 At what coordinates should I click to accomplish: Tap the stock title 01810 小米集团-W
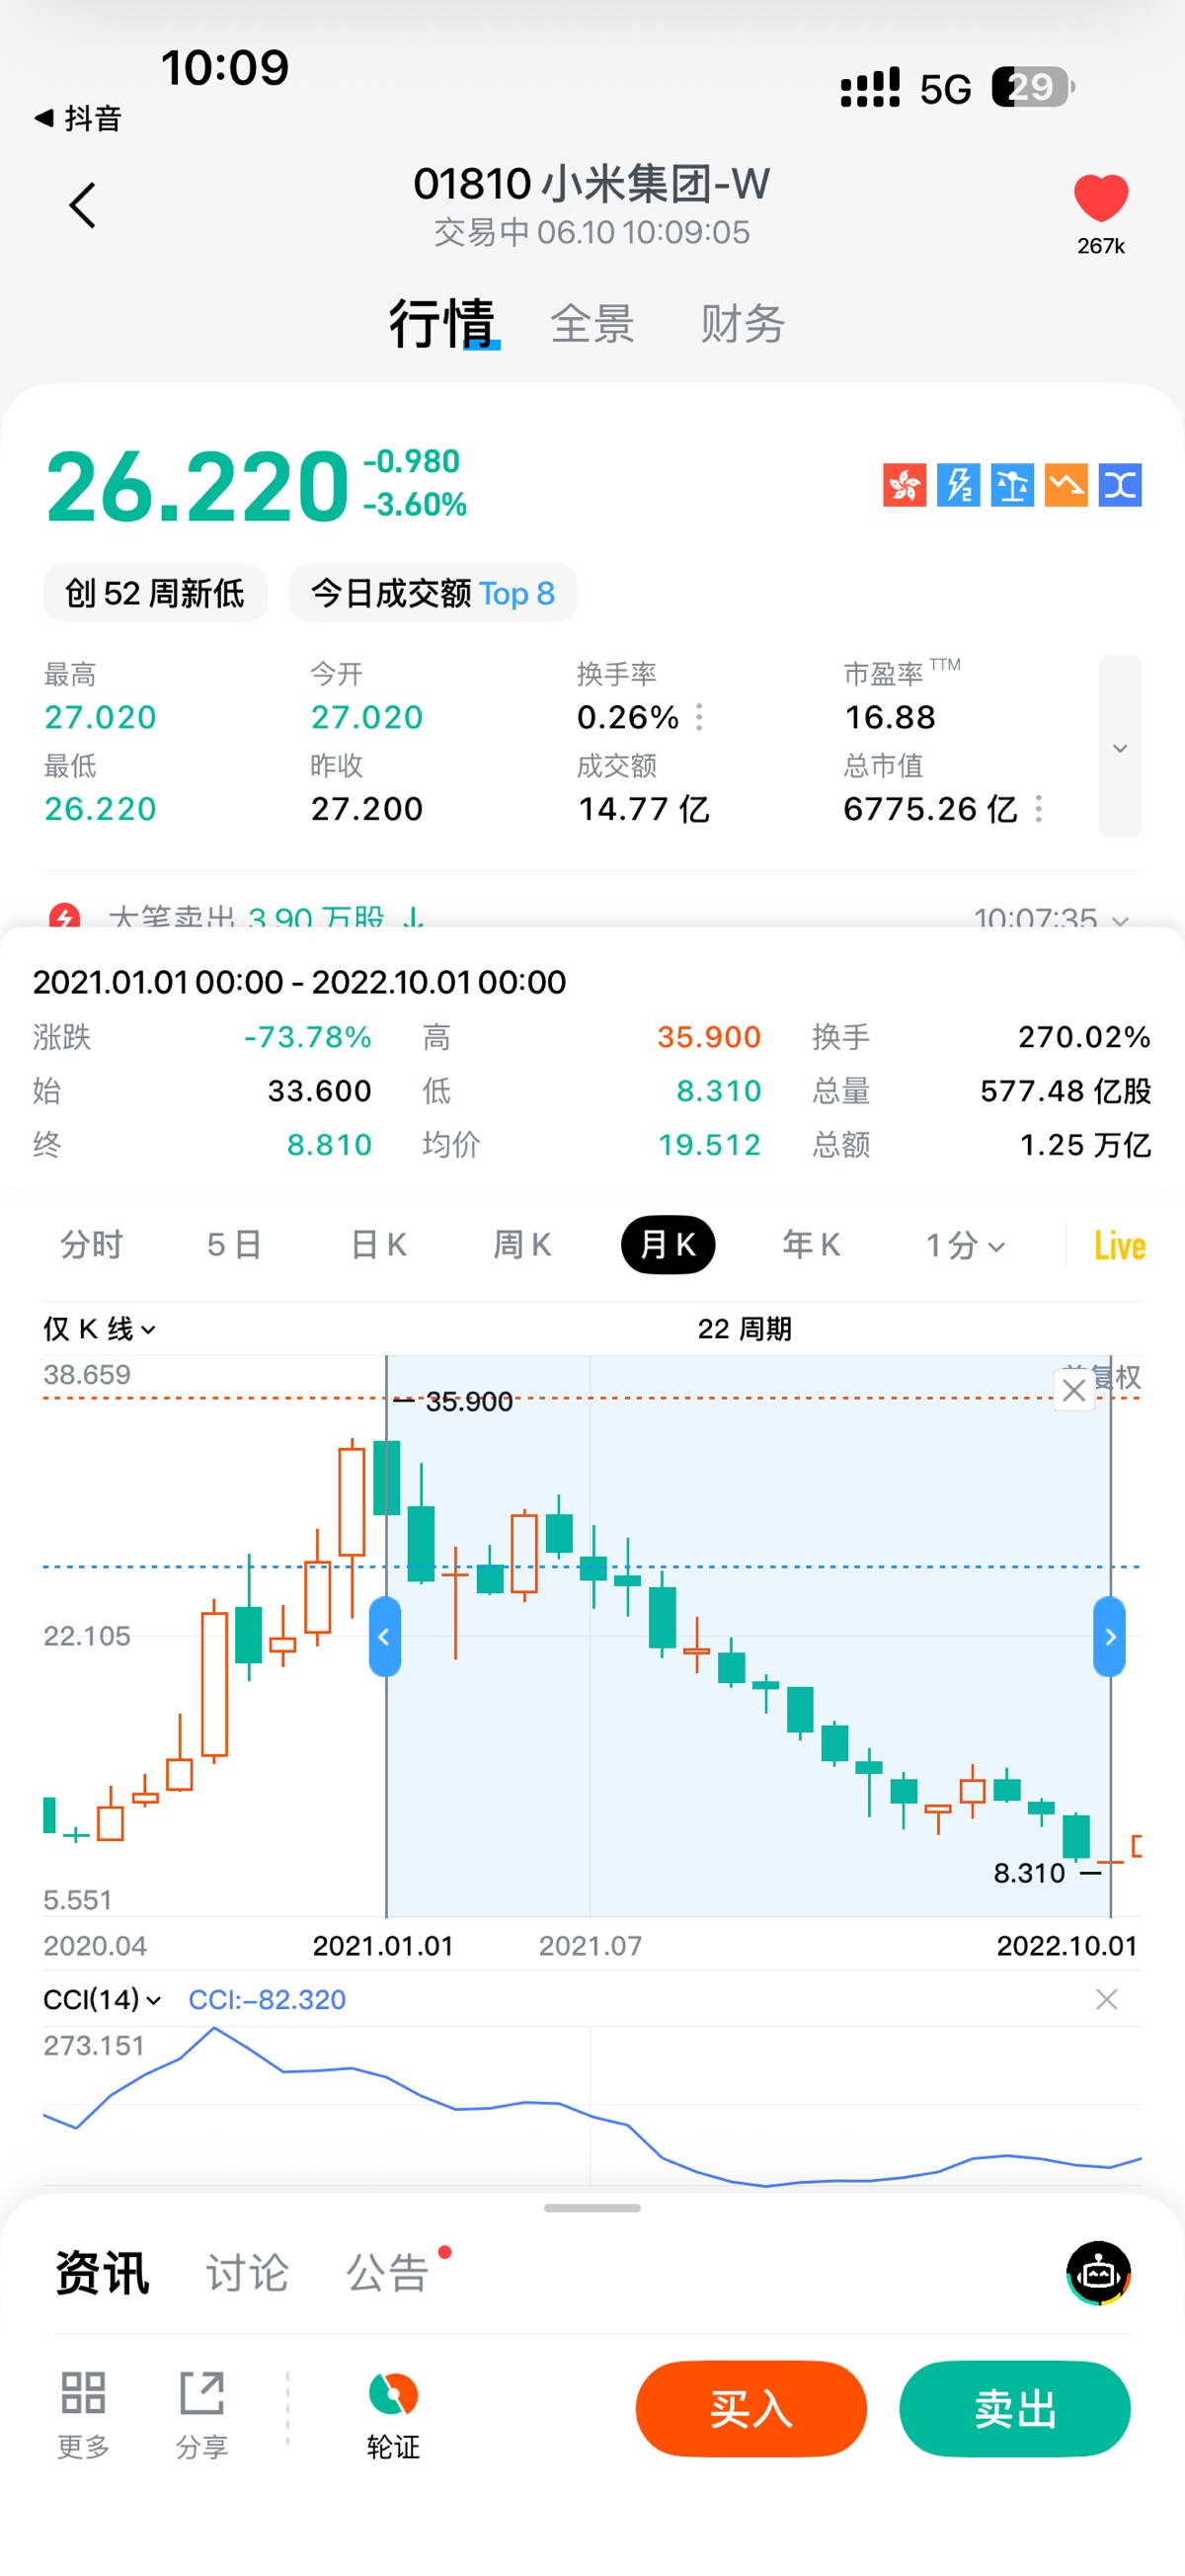coord(592,183)
